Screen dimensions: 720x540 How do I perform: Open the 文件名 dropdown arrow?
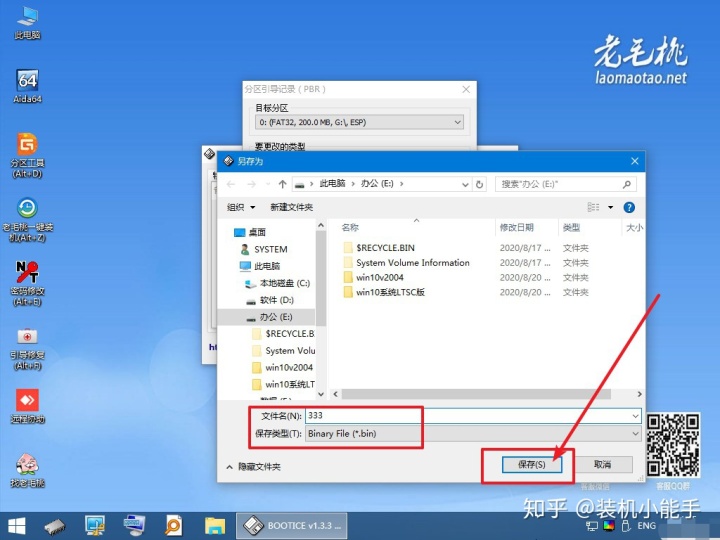pos(636,416)
